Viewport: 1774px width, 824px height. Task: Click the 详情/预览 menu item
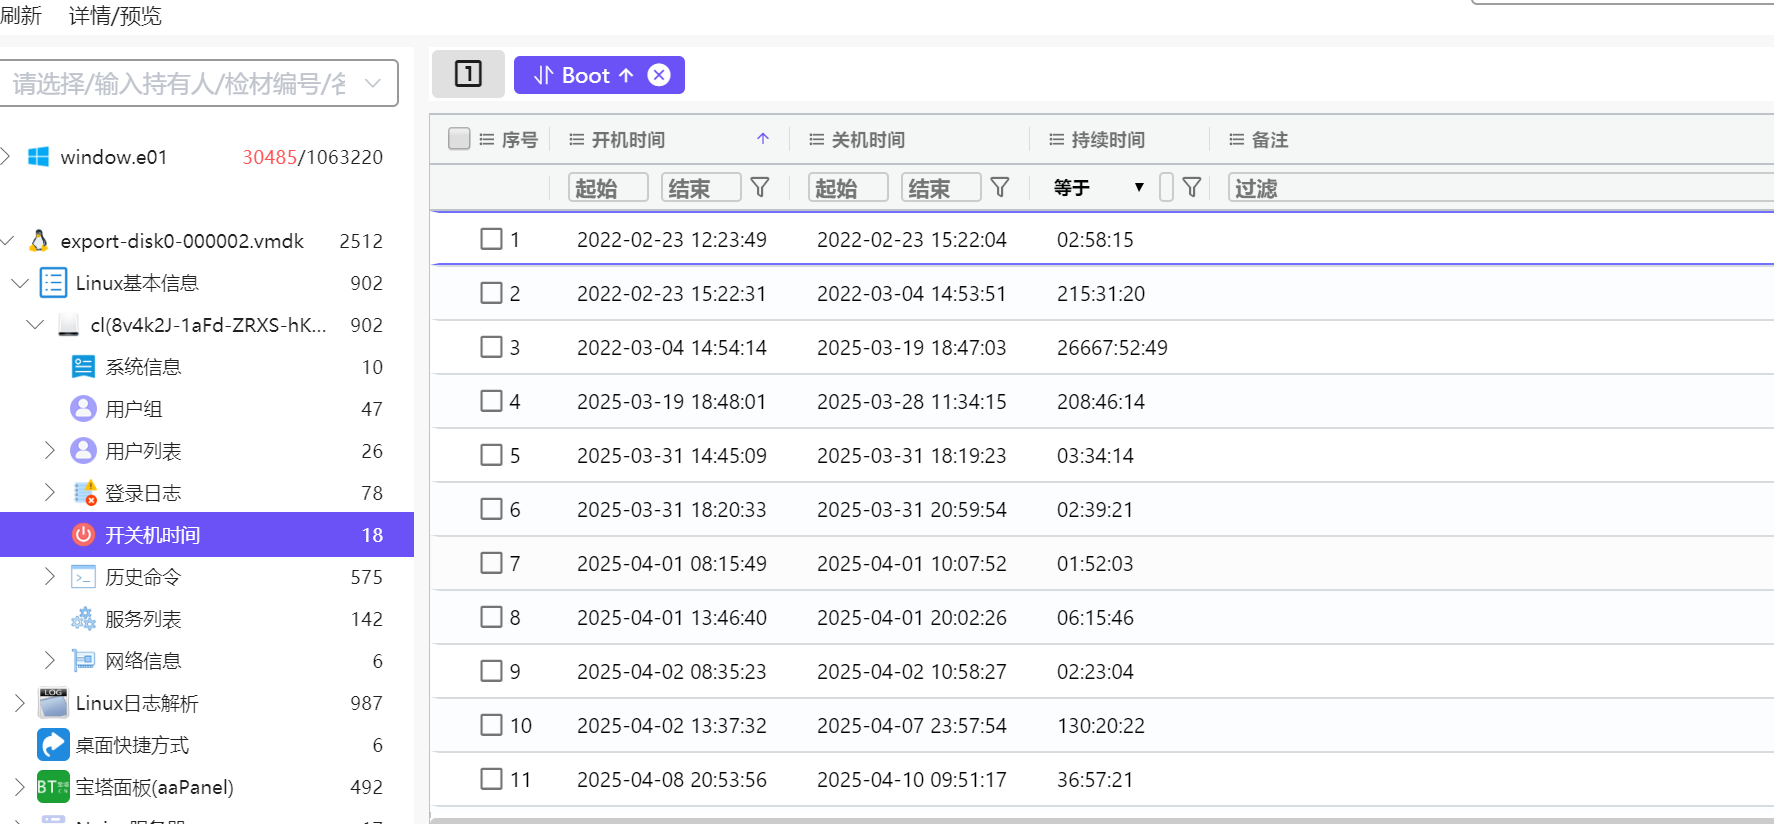[x=115, y=15]
